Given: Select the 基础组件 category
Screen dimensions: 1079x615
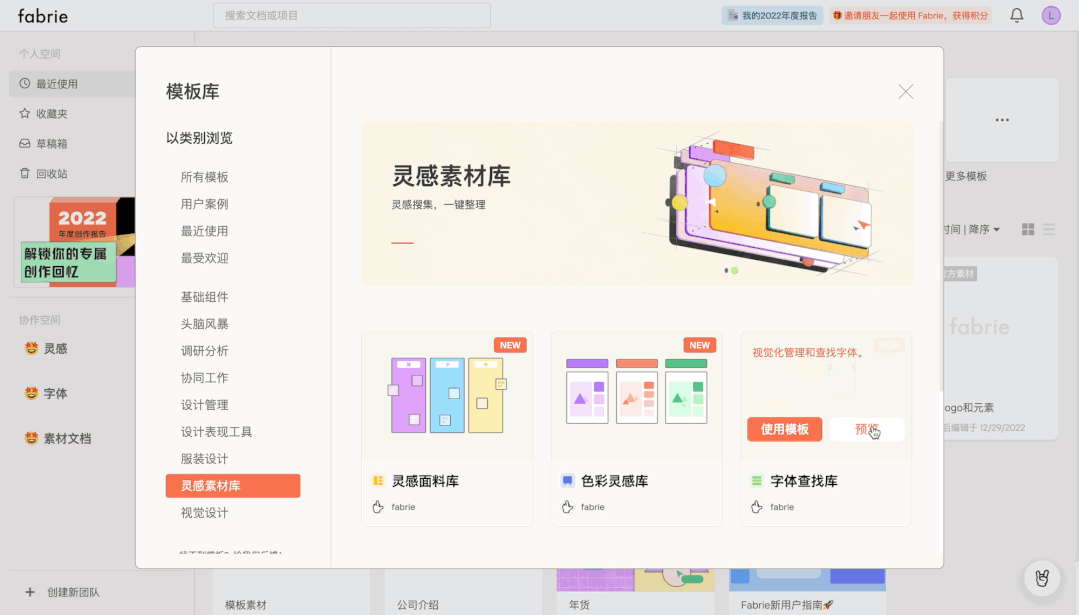Looking at the screenshot, I should click(x=204, y=296).
